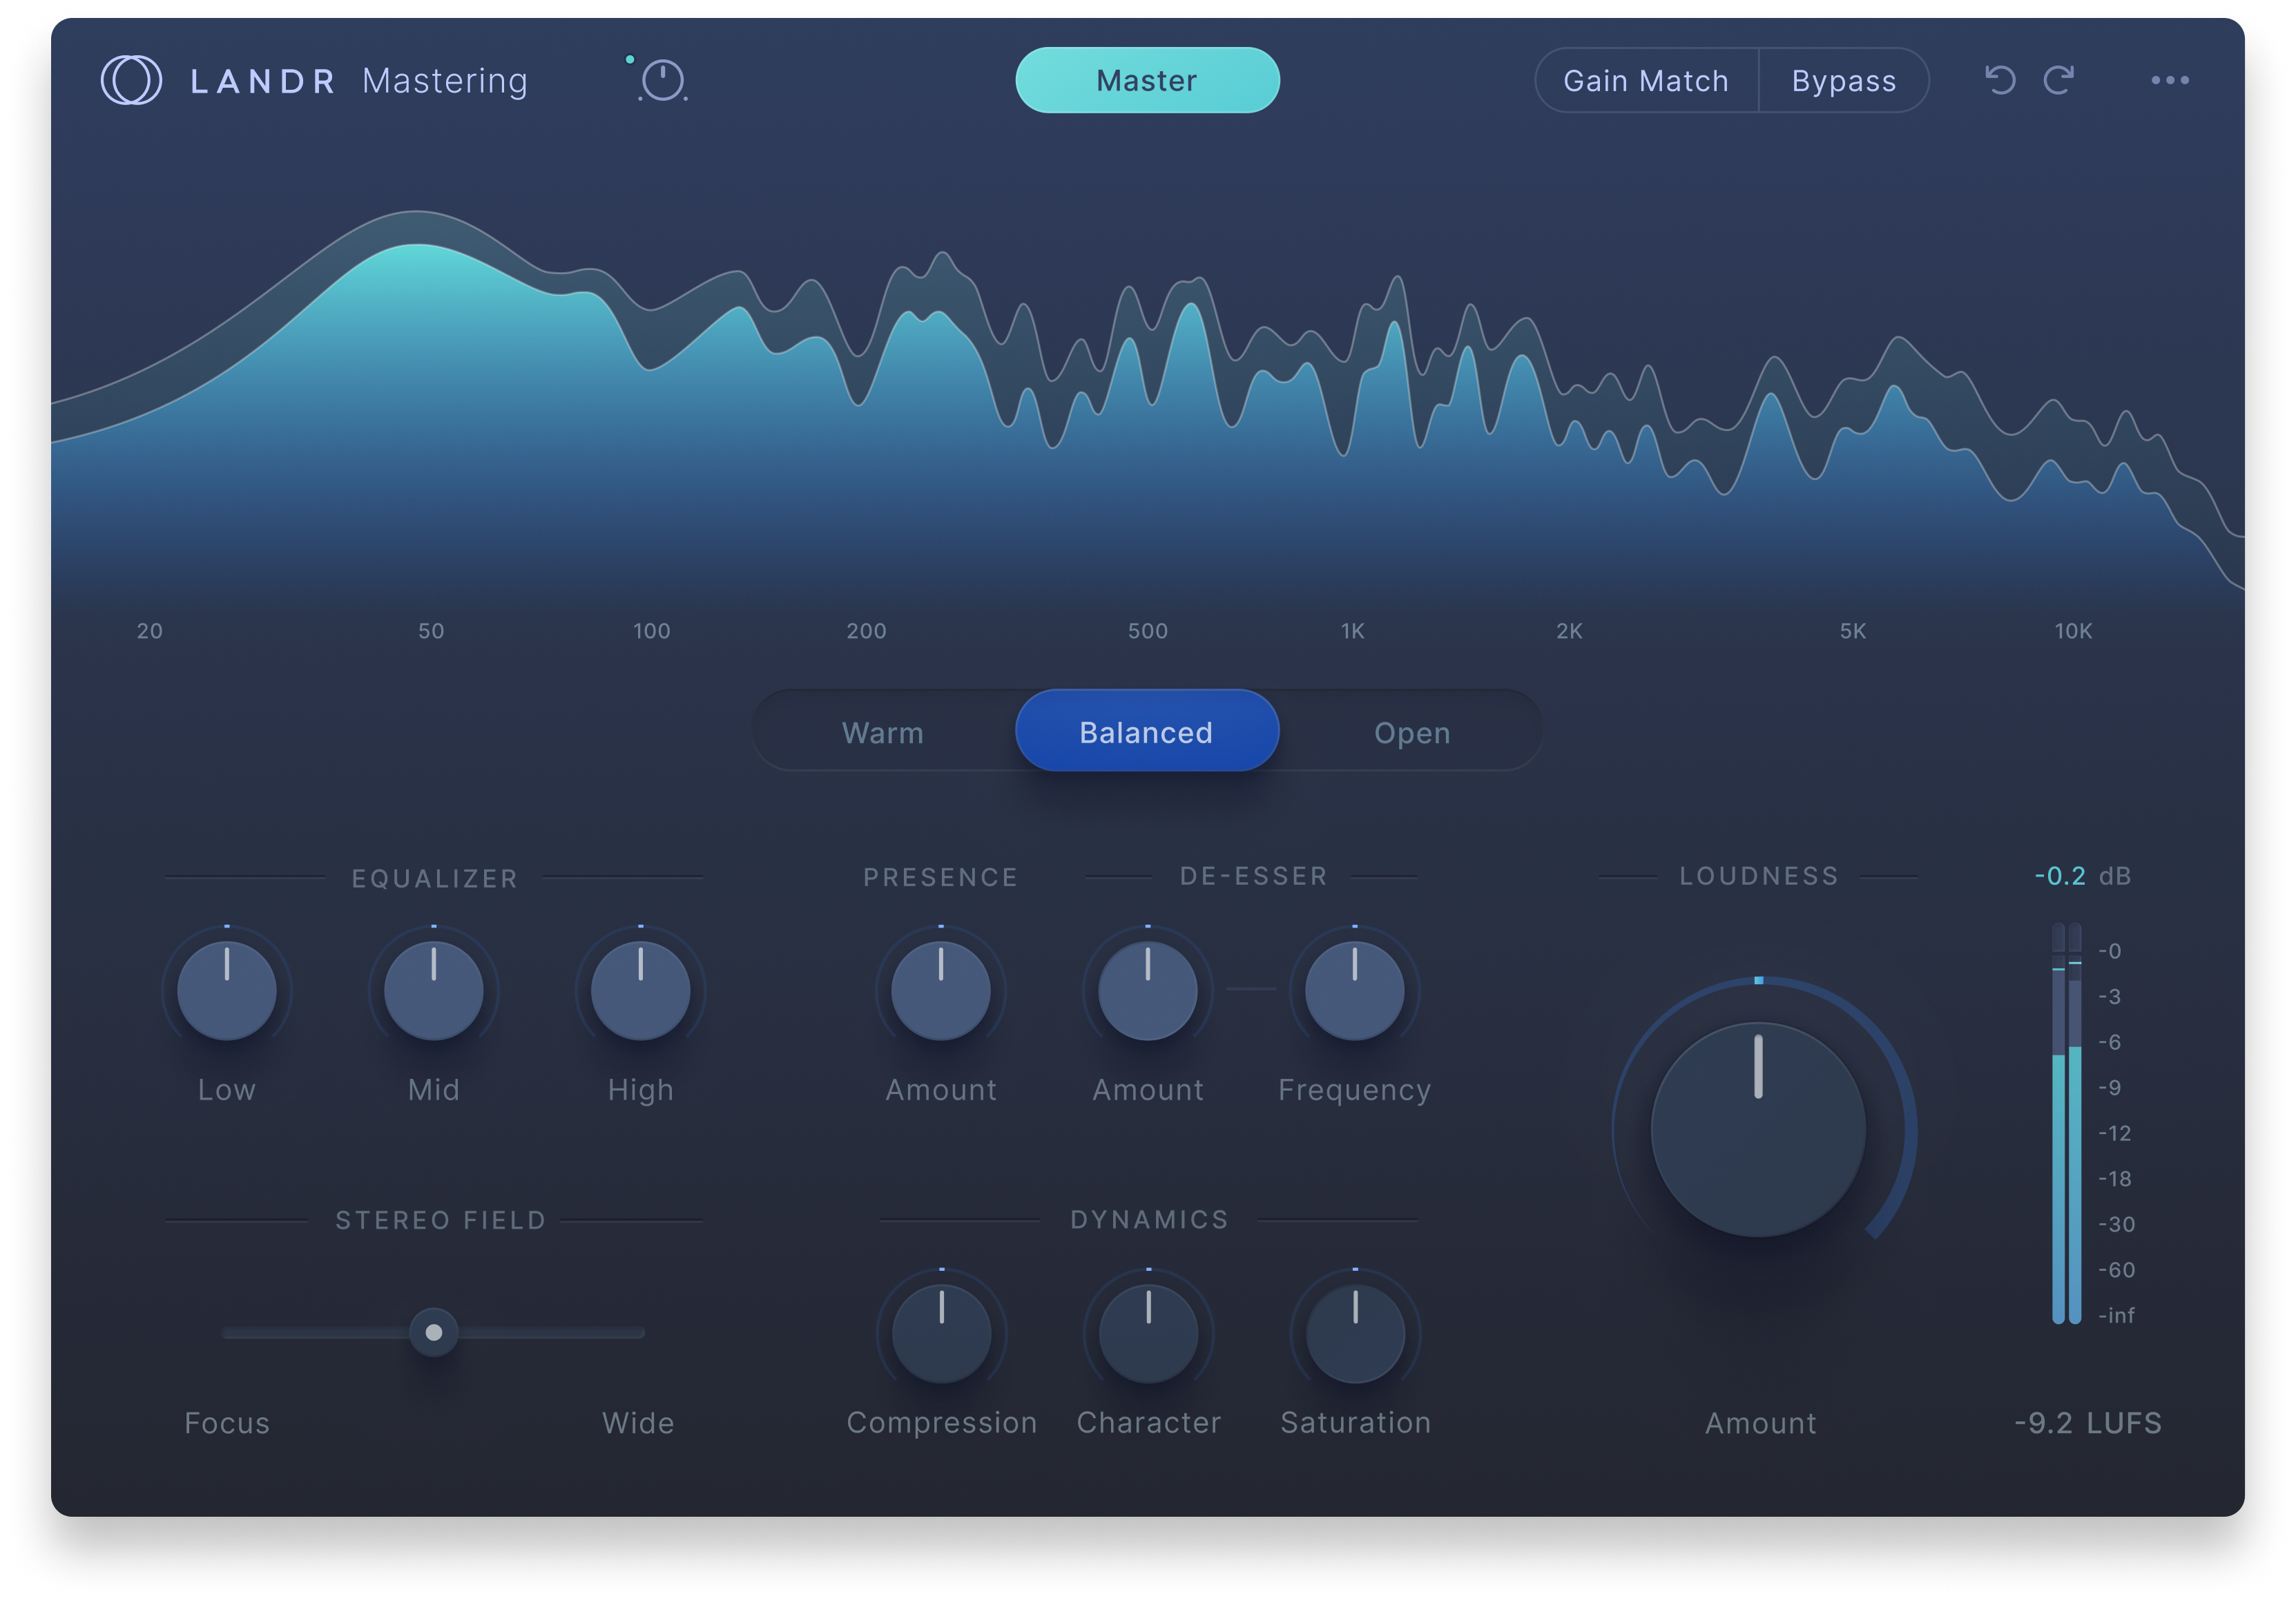Click the 1K frequency axis label
The image size is (2296, 1601).
1353,631
